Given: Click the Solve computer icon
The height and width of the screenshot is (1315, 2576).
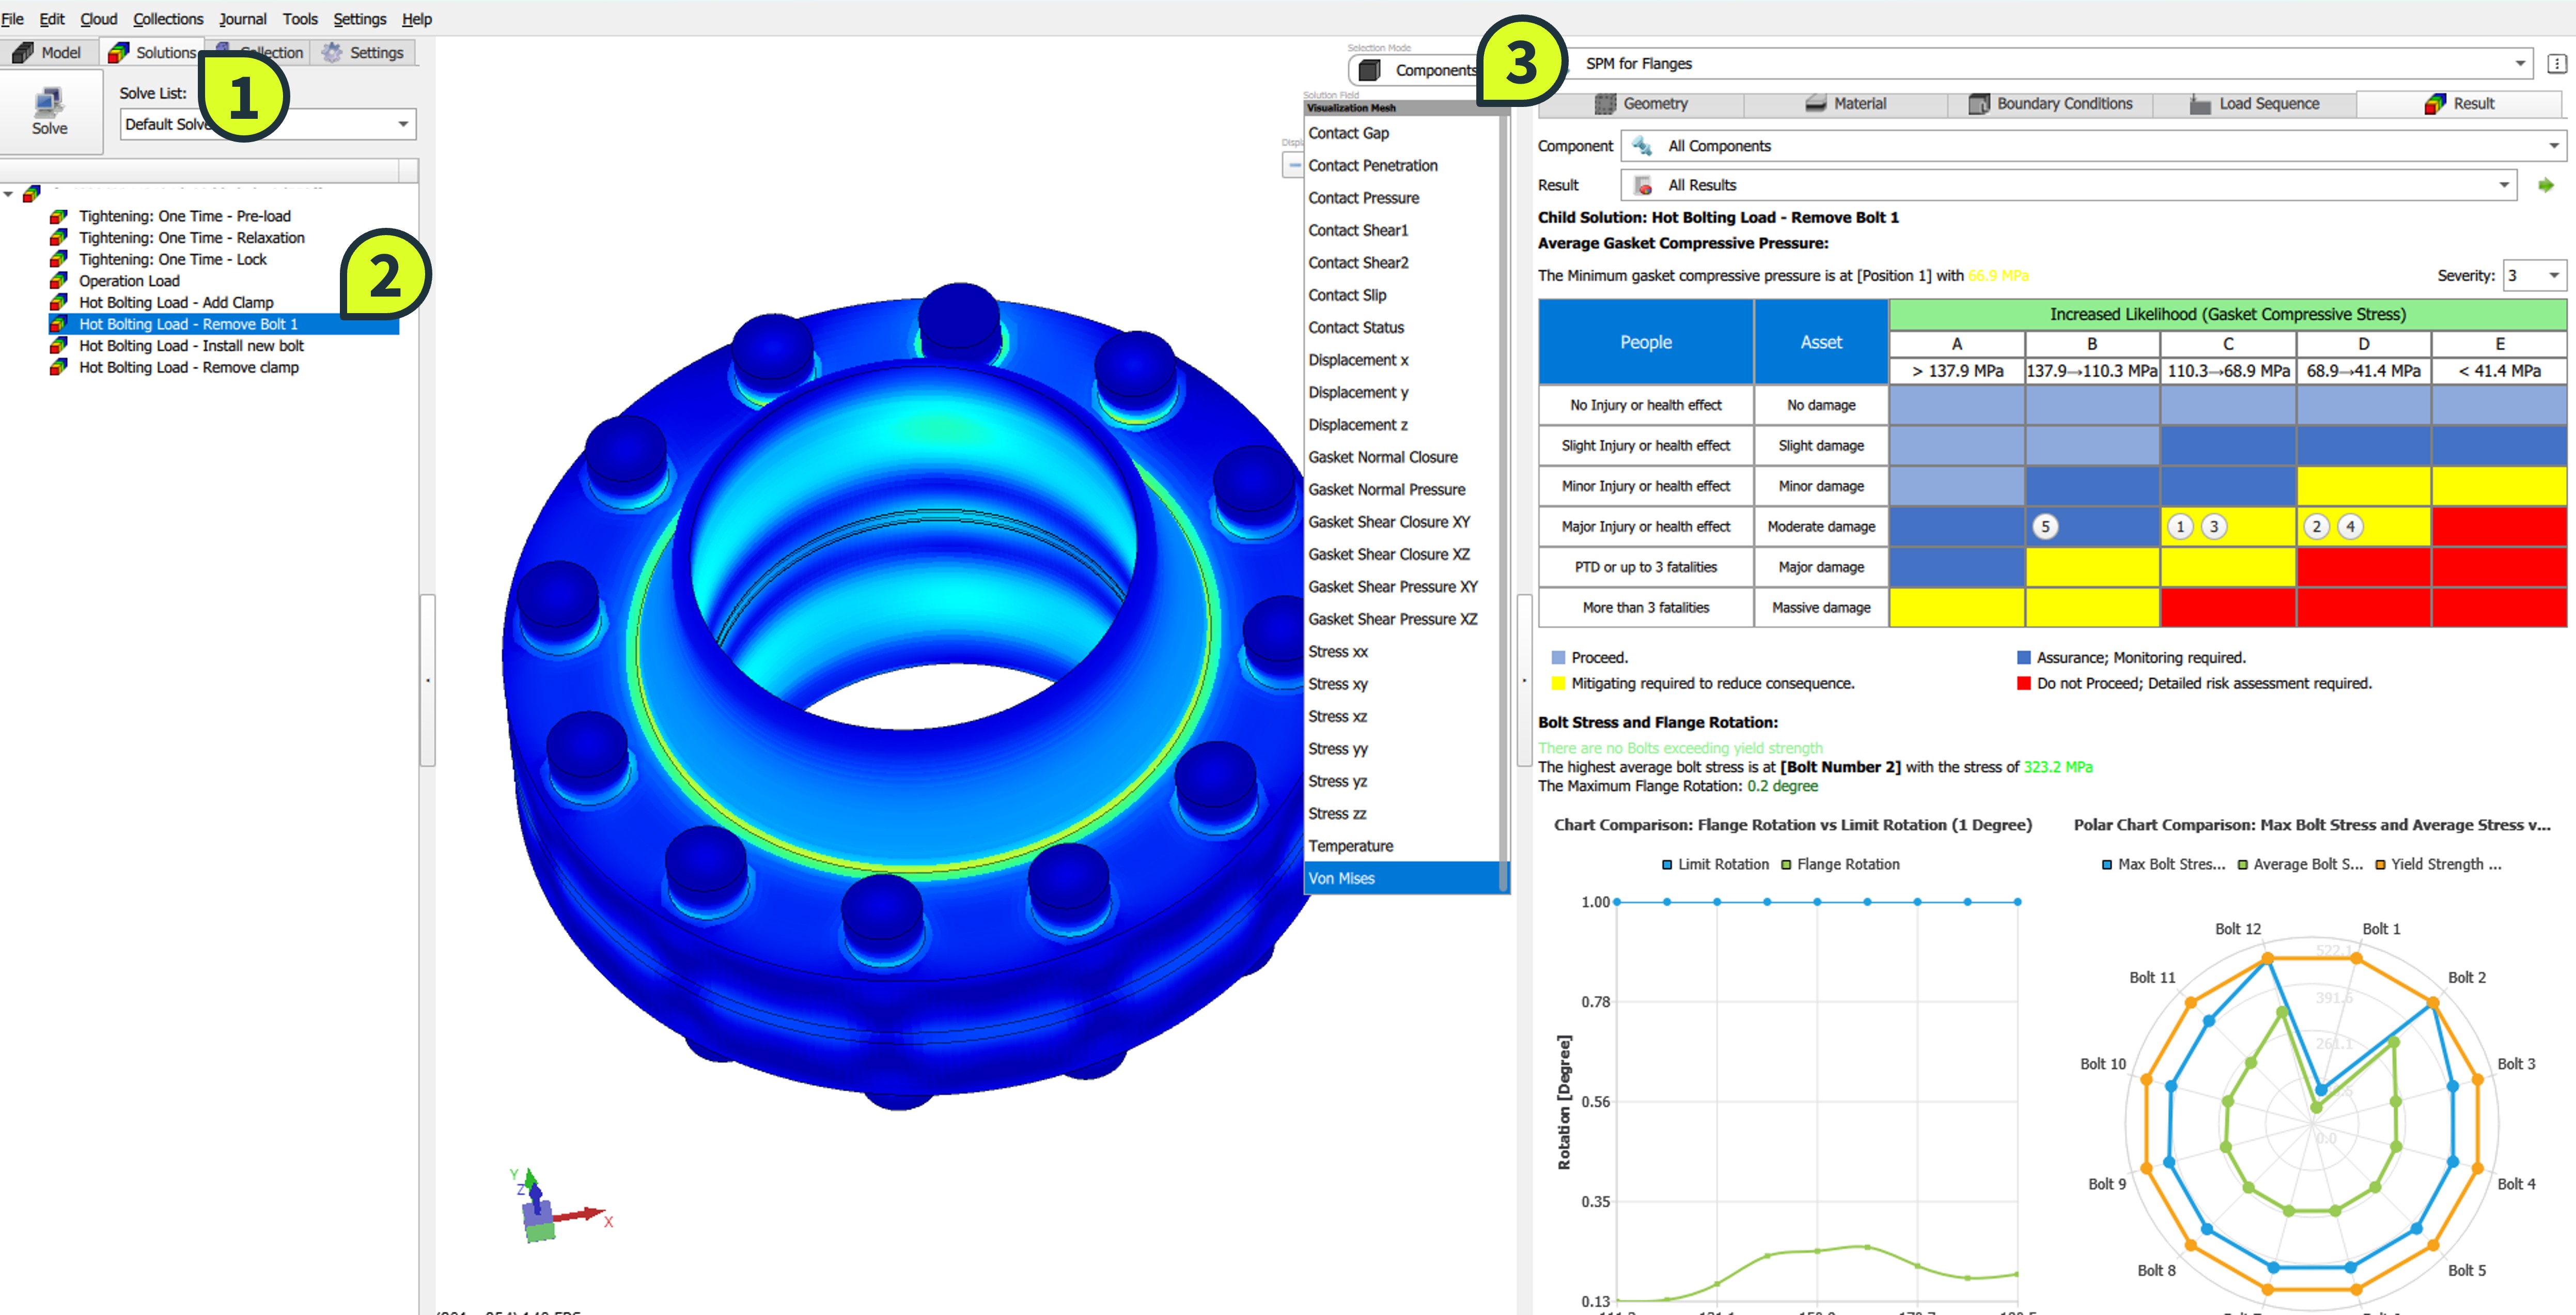Looking at the screenshot, I should pos(49,102).
